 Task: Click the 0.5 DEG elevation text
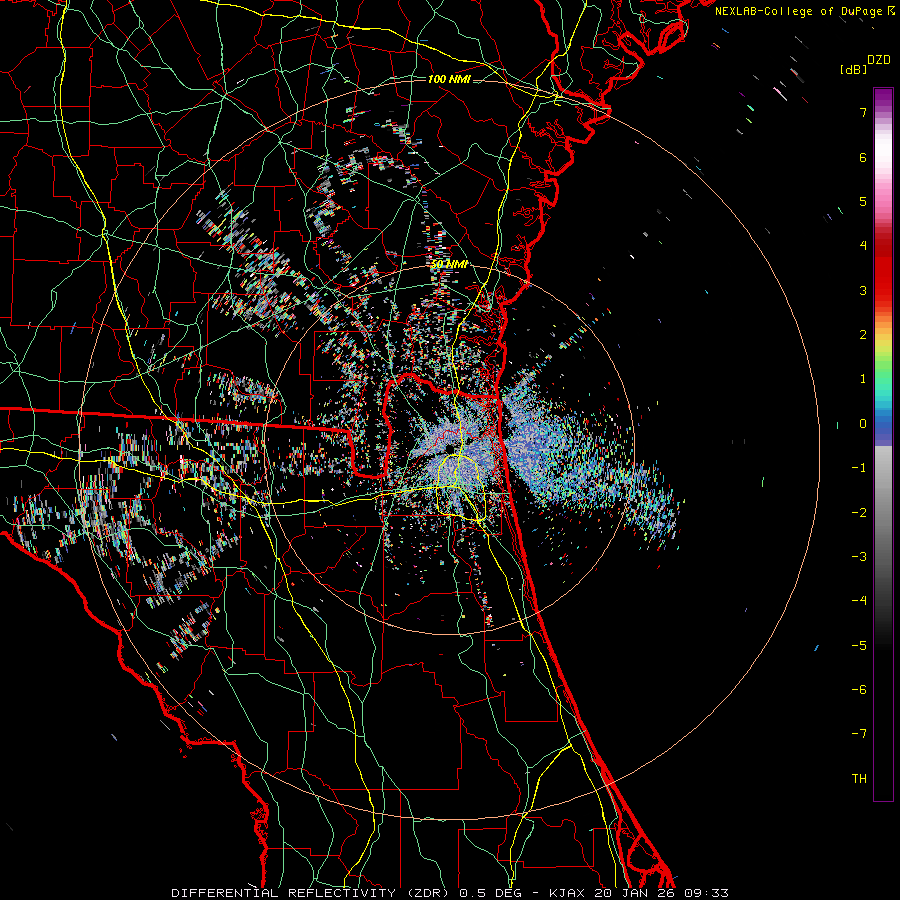pos(490,893)
